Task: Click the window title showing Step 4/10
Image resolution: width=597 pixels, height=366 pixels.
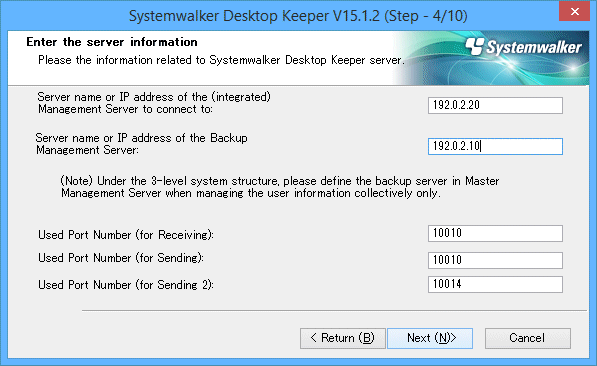Action: [298, 16]
